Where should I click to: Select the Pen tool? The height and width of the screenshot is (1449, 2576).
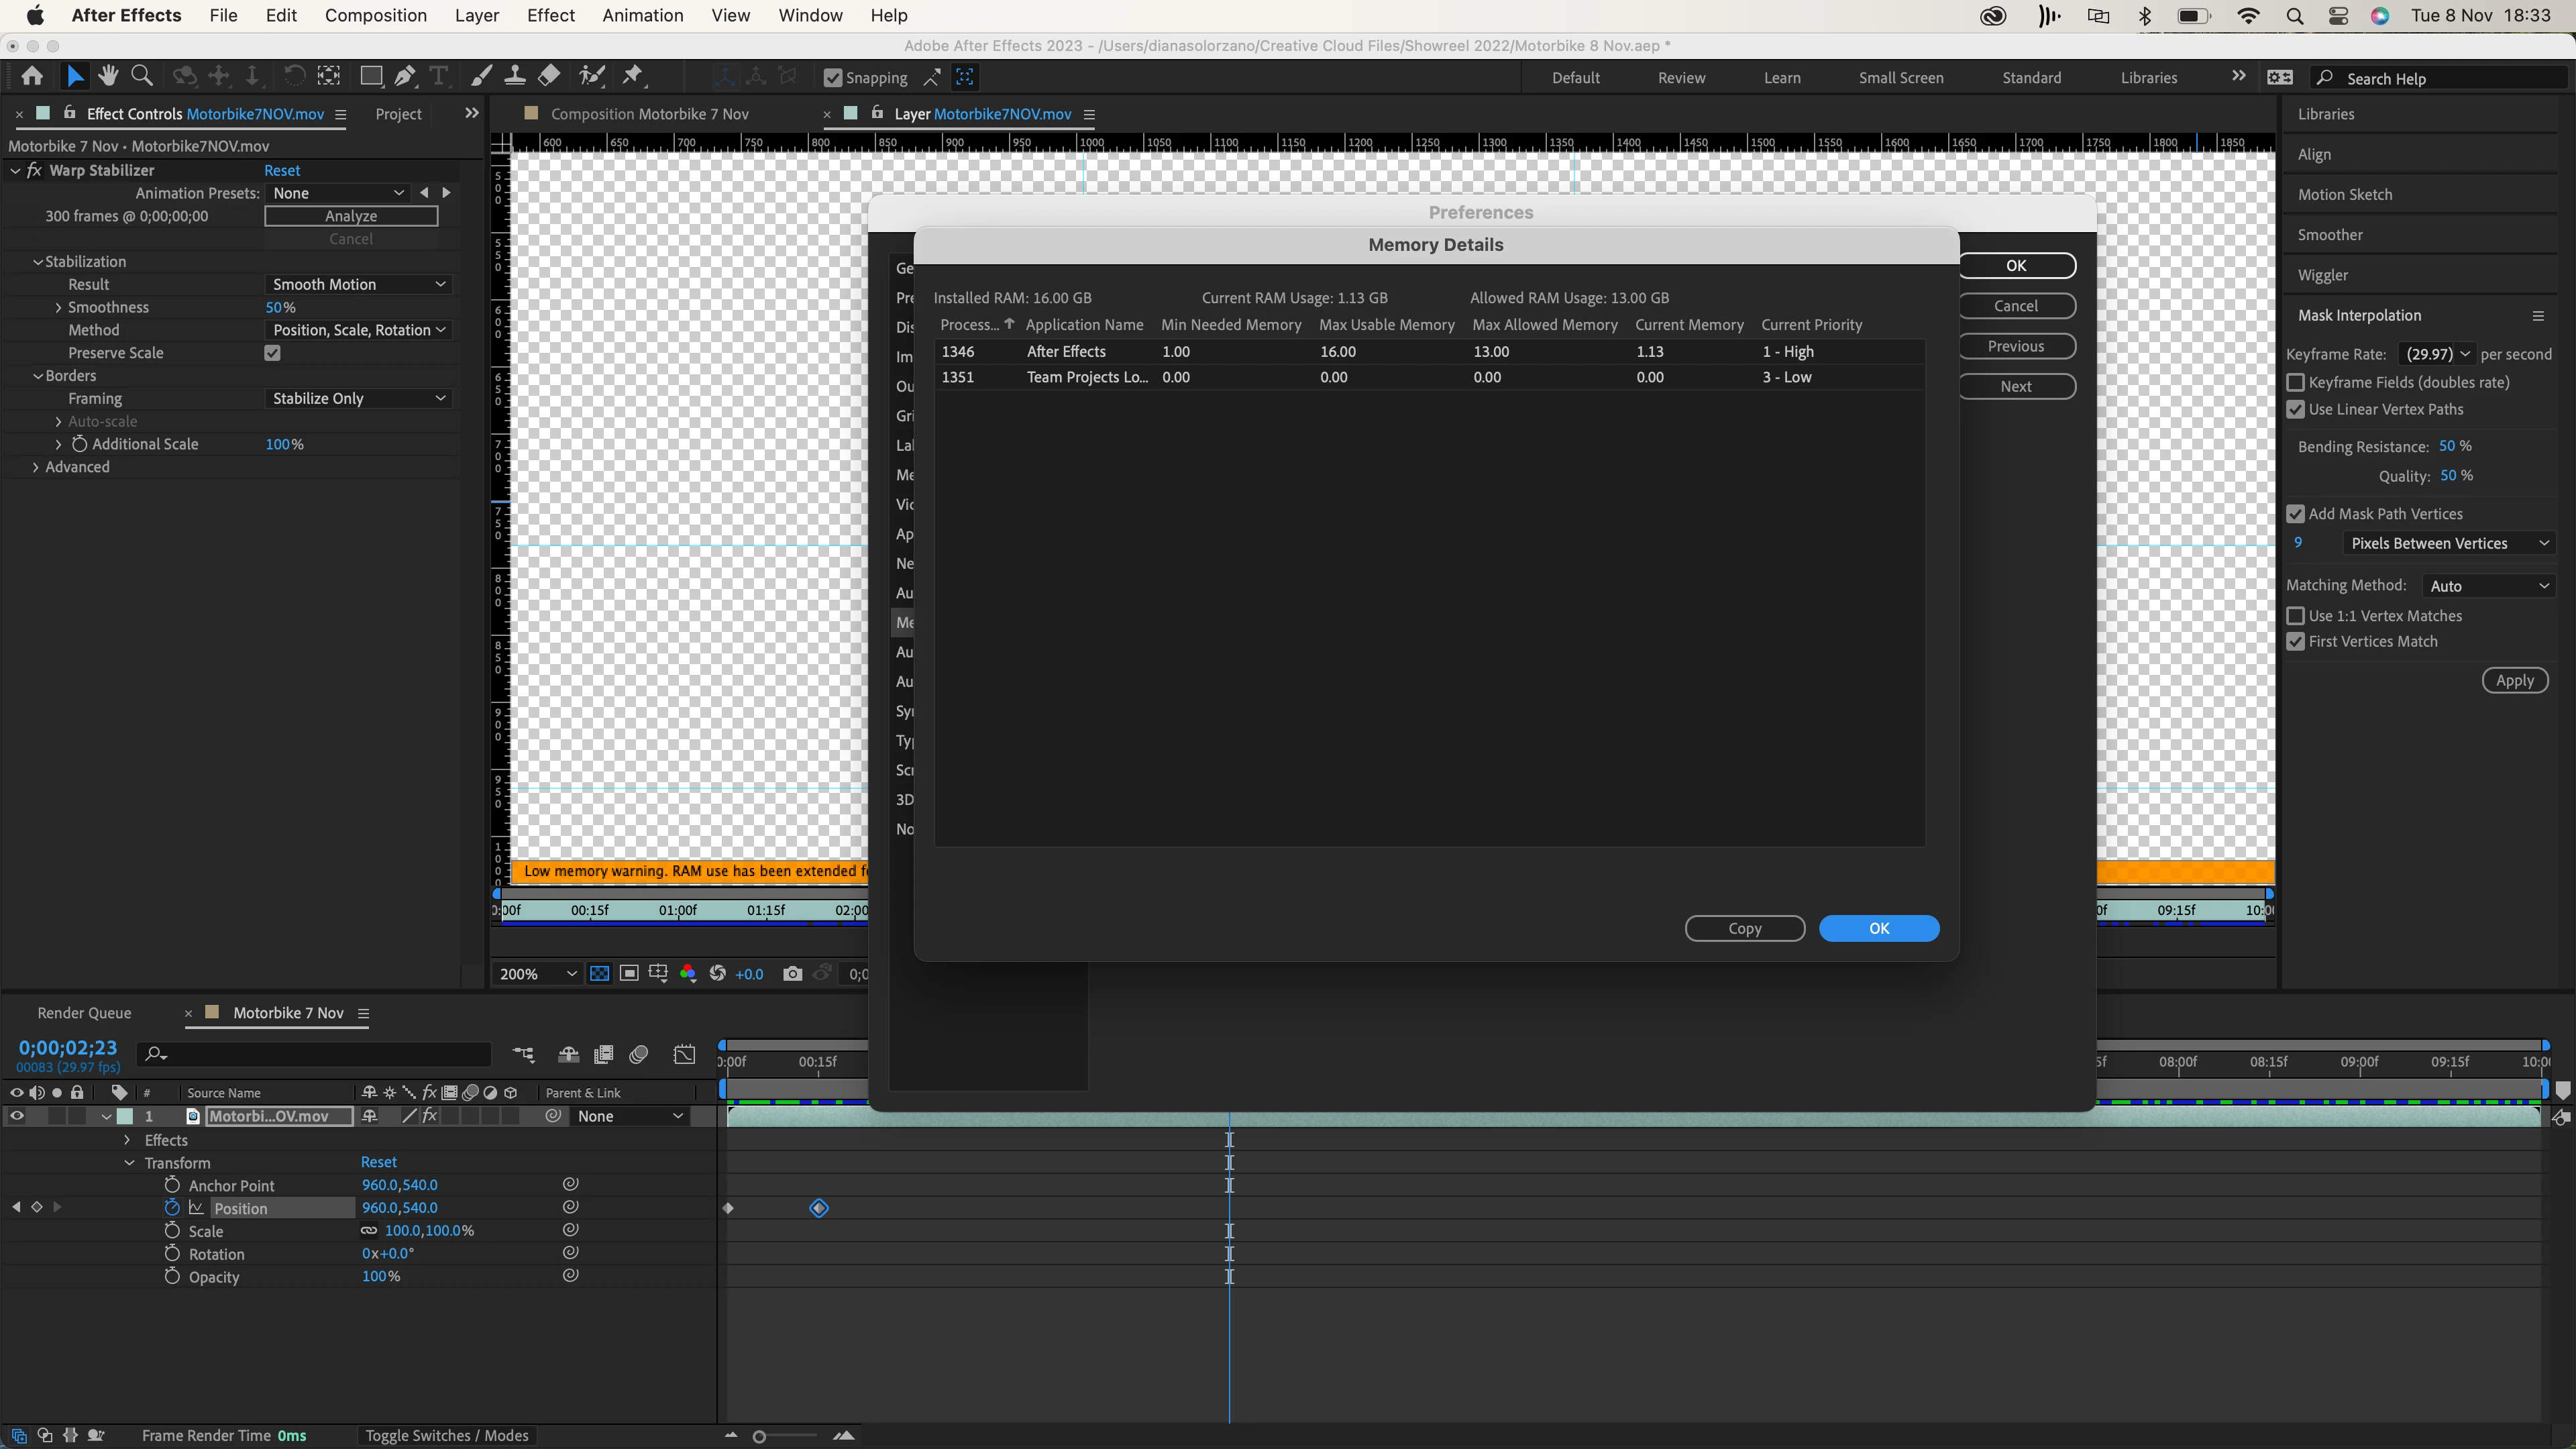(x=405, y=76)
